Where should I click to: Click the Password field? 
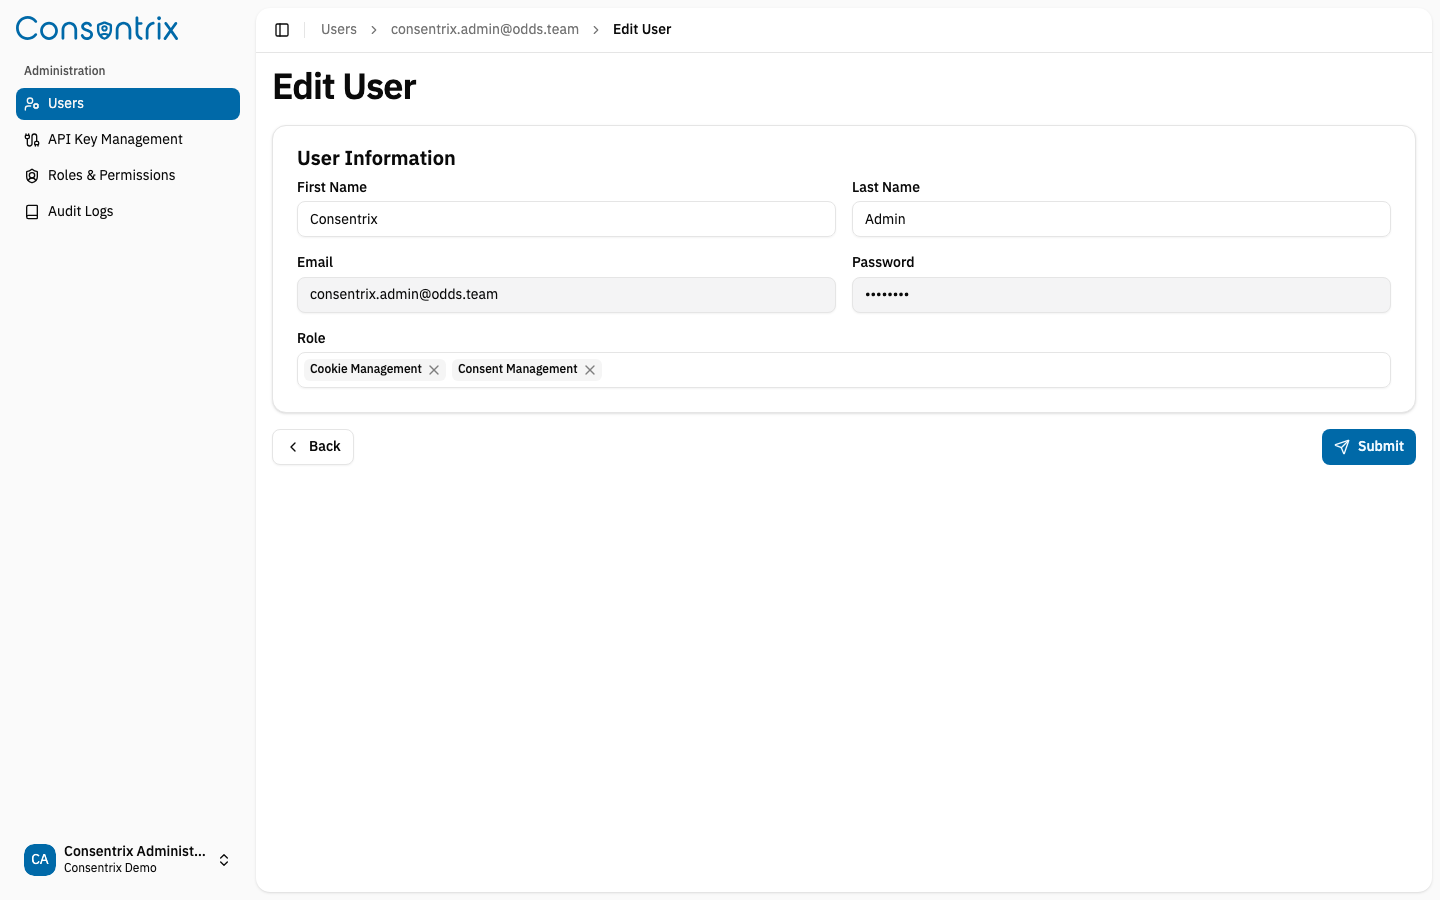click(1121, 295)
